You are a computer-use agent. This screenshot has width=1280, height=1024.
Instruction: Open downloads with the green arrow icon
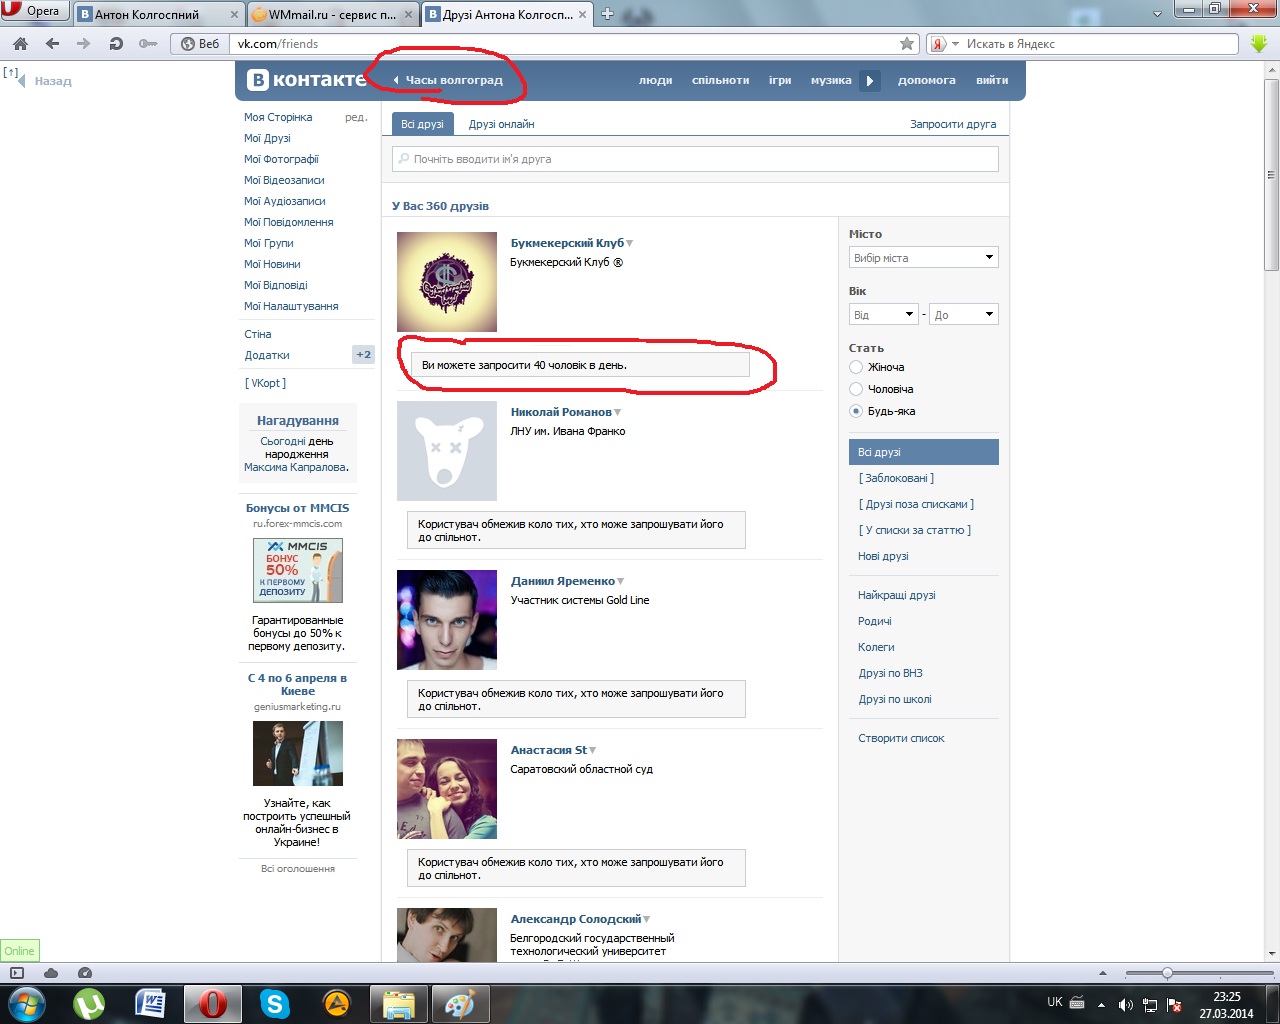click(x=1259, y=44)
